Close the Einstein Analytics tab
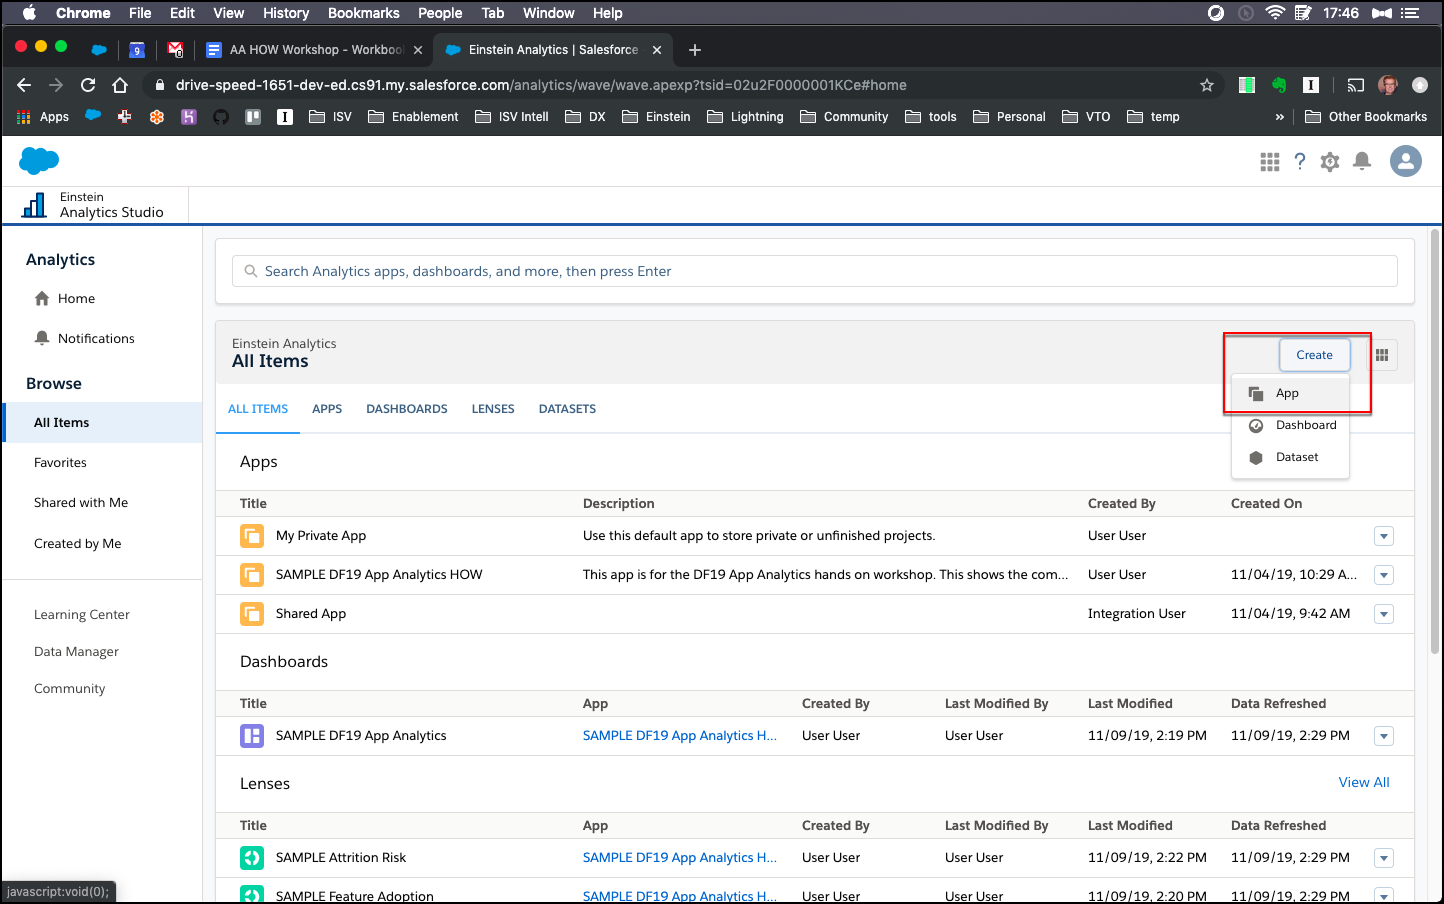 pos(657,50)
